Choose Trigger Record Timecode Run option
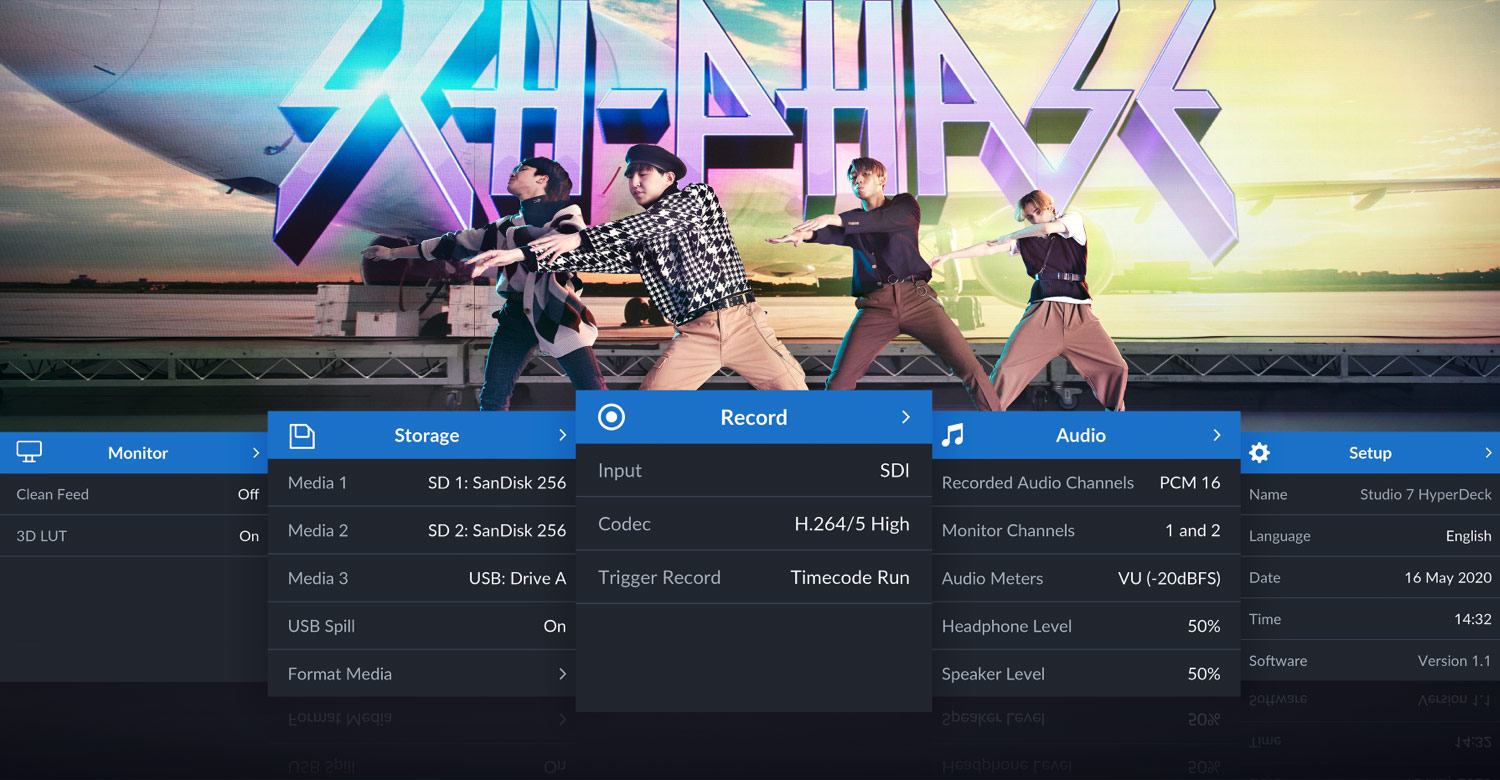This screenshot has width=1500, height=780. (753, 577)
